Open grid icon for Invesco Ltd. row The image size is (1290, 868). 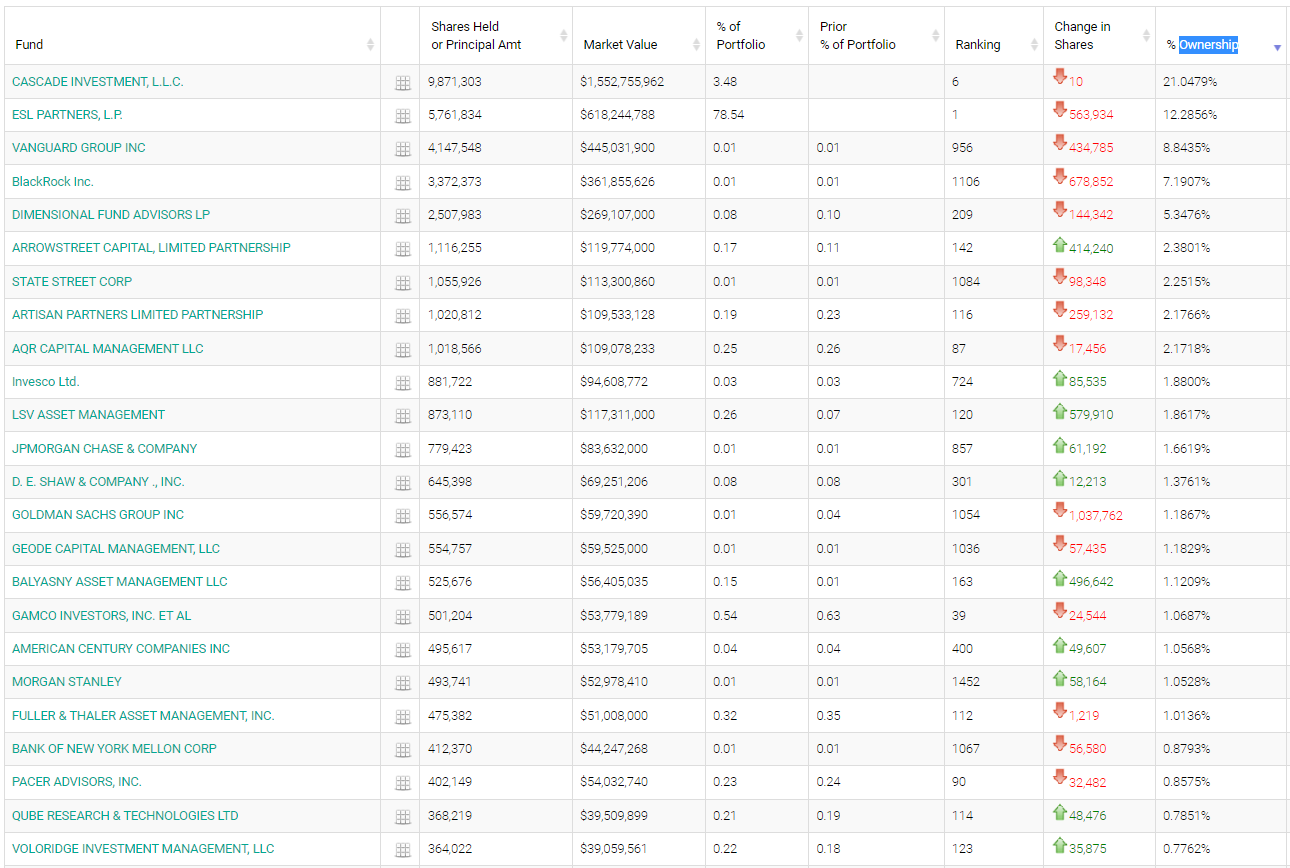point(403,383)
